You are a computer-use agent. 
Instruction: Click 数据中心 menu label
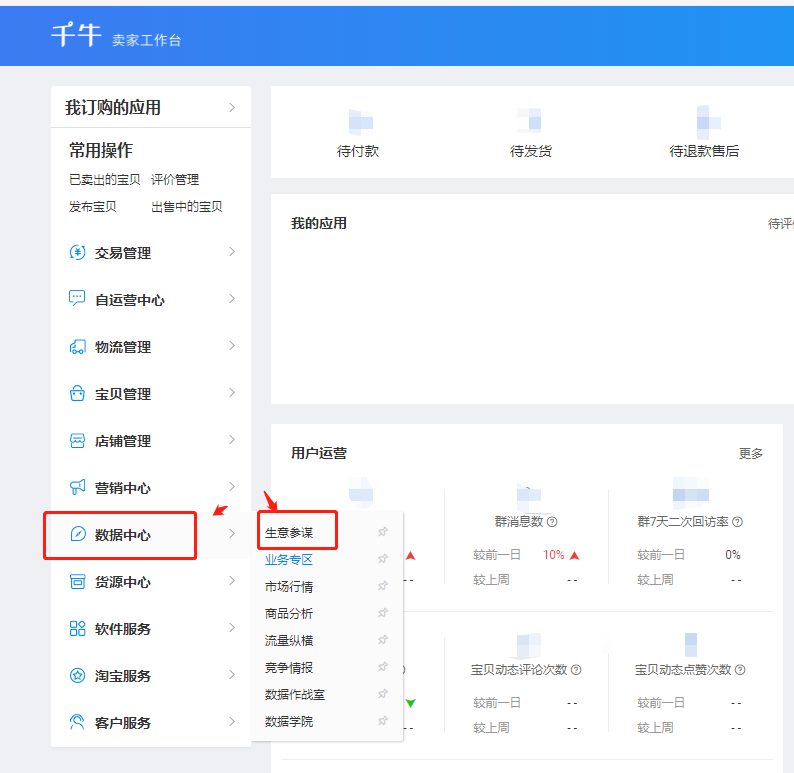[123, 535]
